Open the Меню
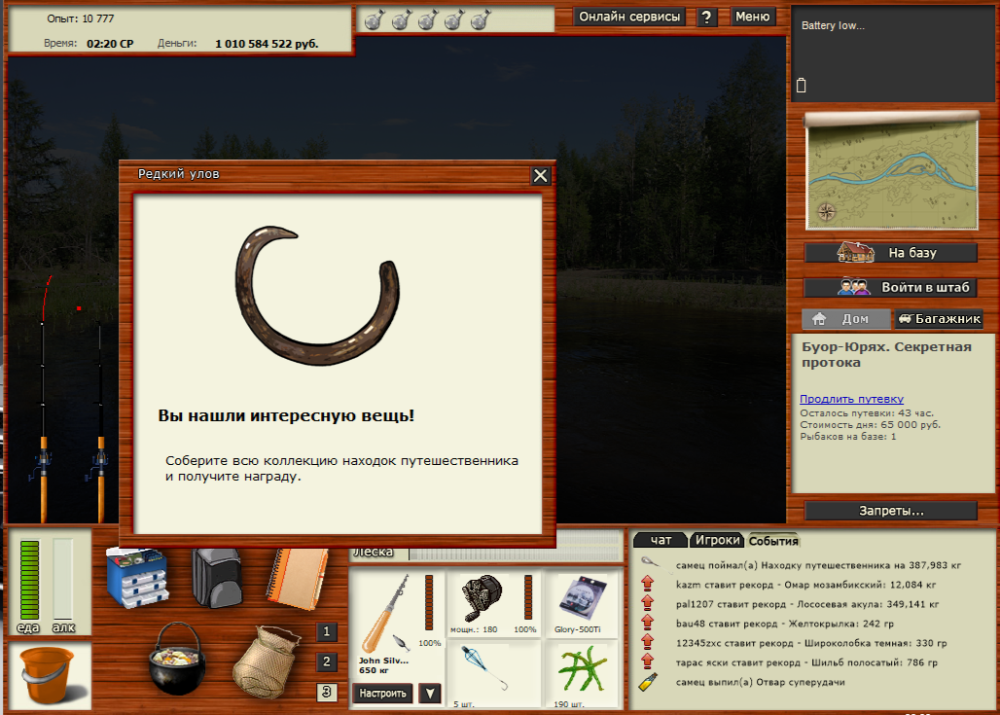1000x715 pixels. point(752,17)
